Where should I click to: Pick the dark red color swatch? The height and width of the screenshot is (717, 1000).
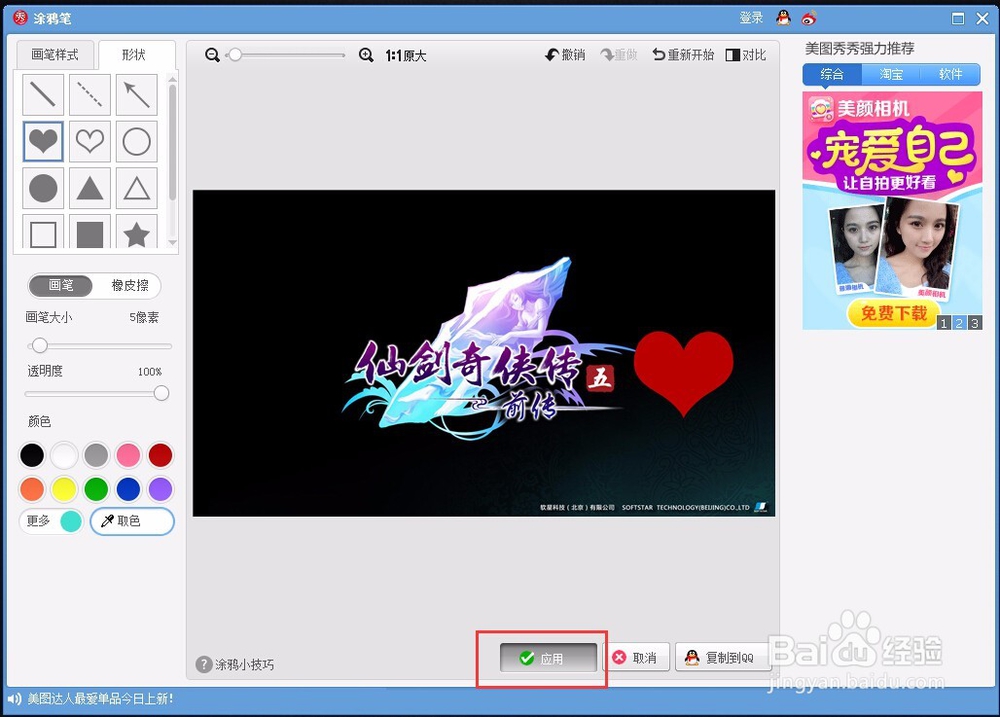160,455
